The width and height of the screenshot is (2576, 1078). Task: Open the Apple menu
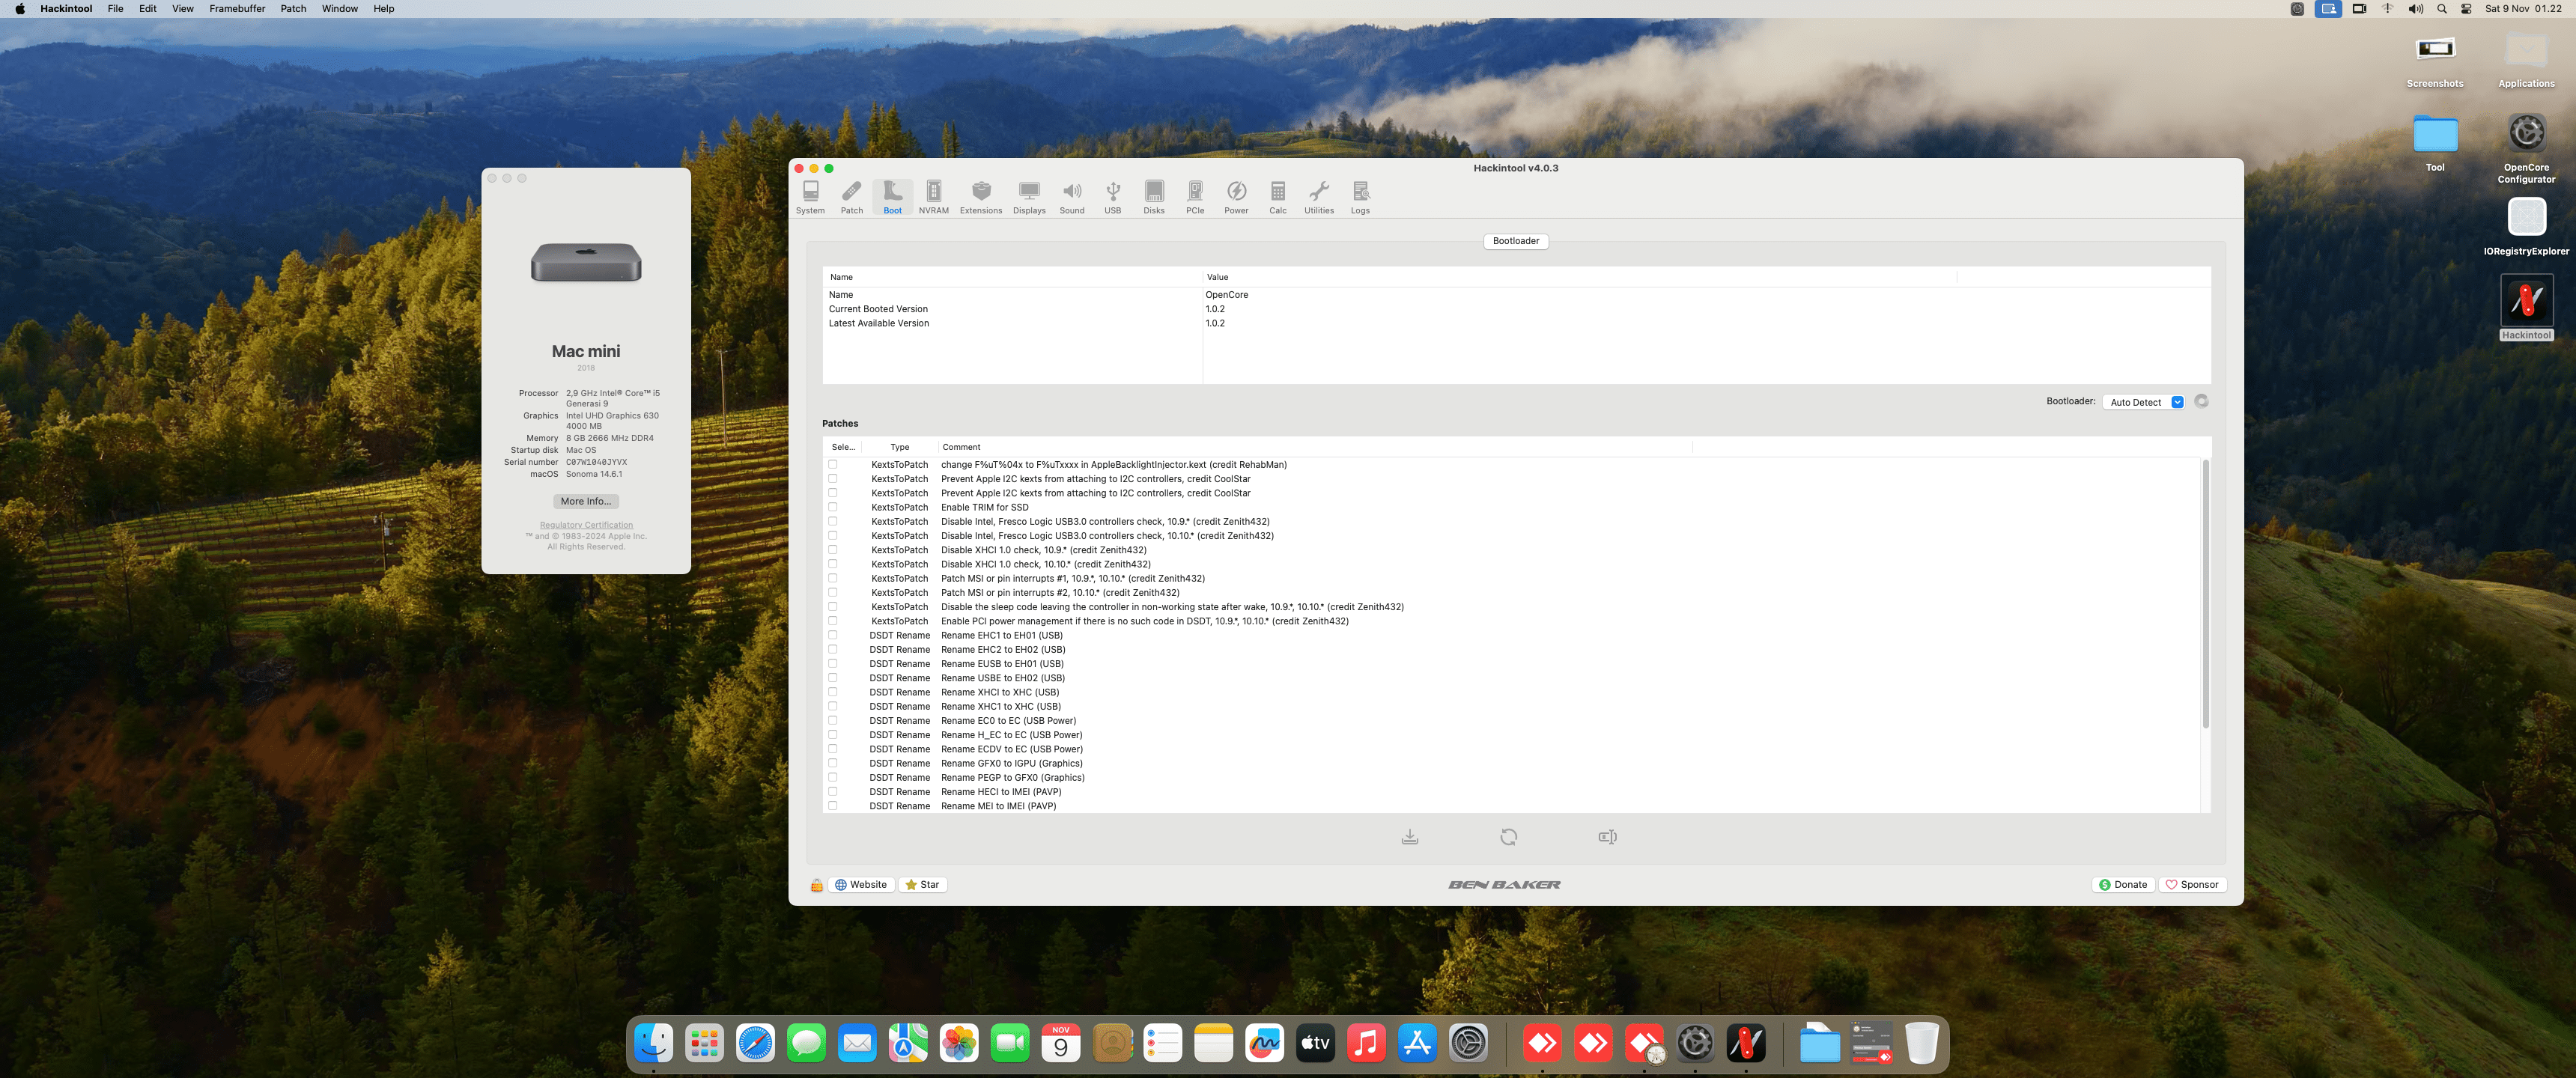20,9
